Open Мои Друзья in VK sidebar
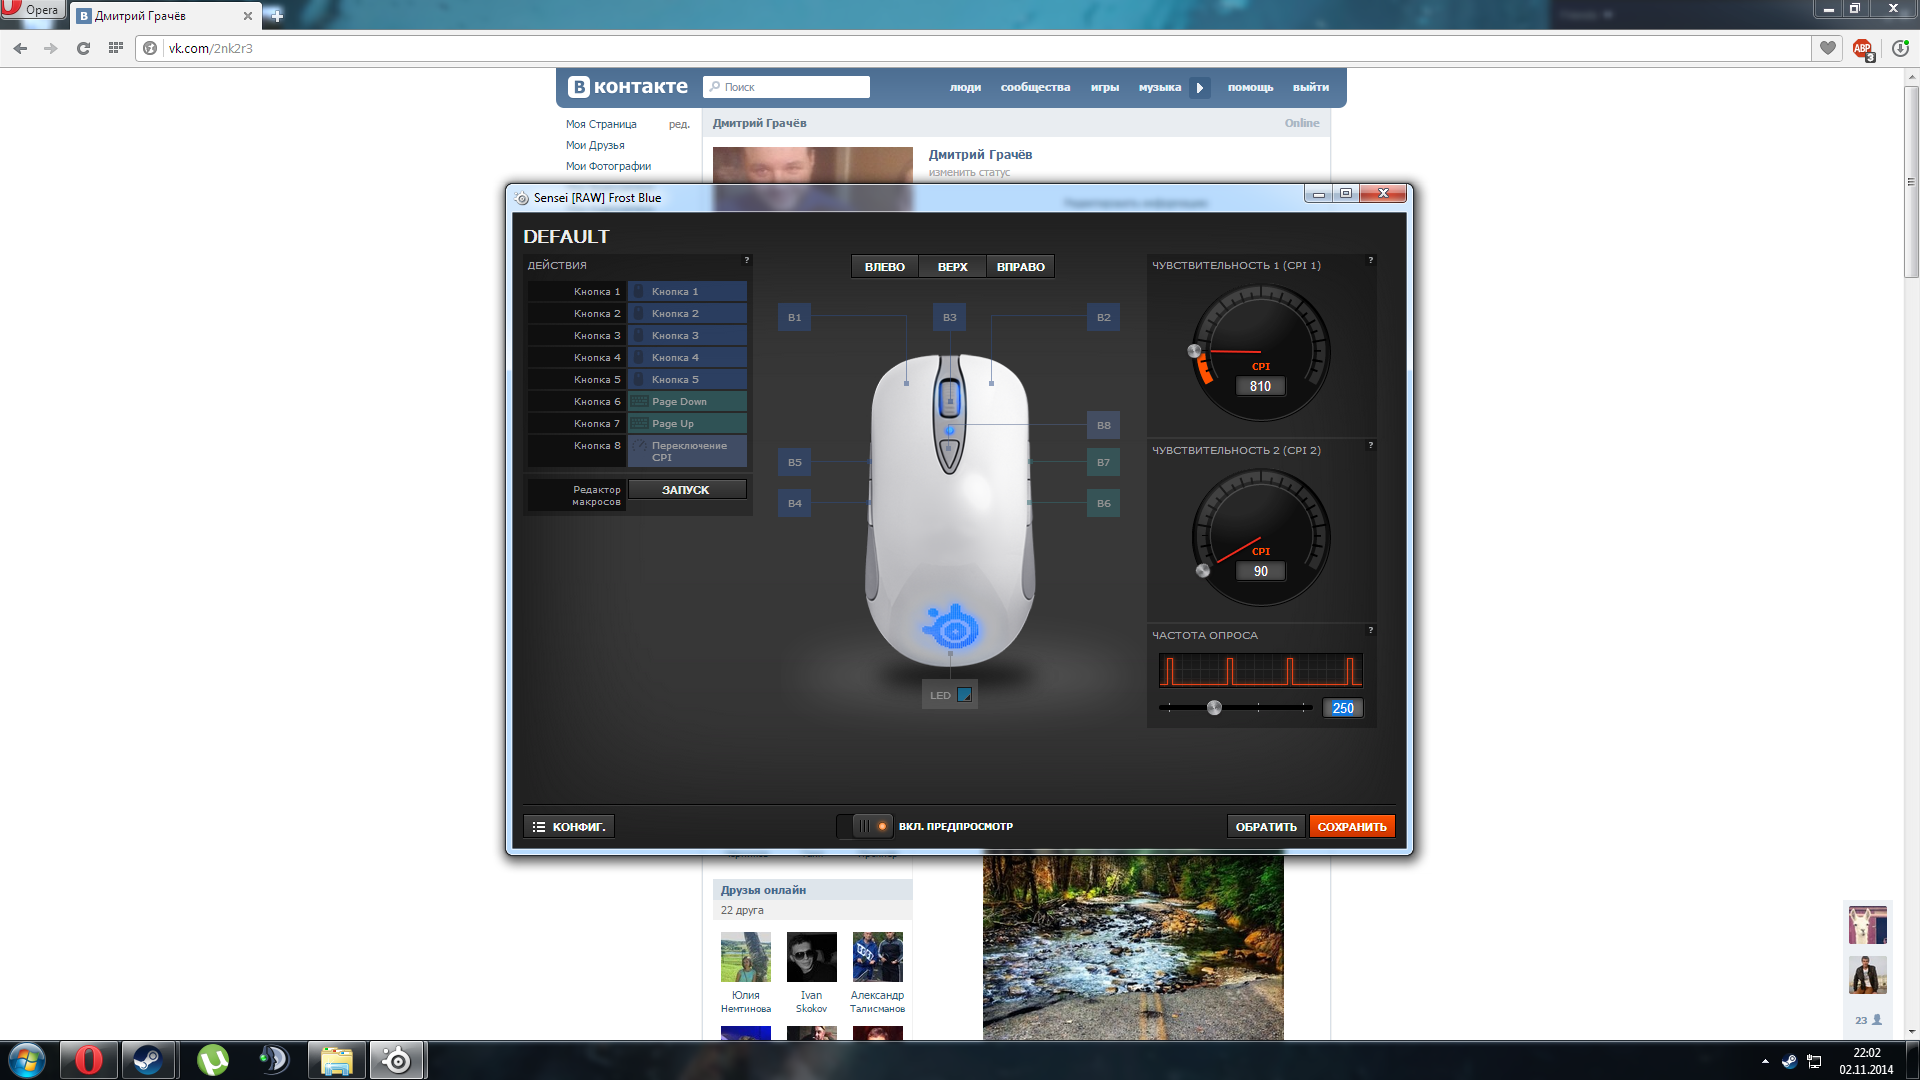 click(x=595, y=145)
